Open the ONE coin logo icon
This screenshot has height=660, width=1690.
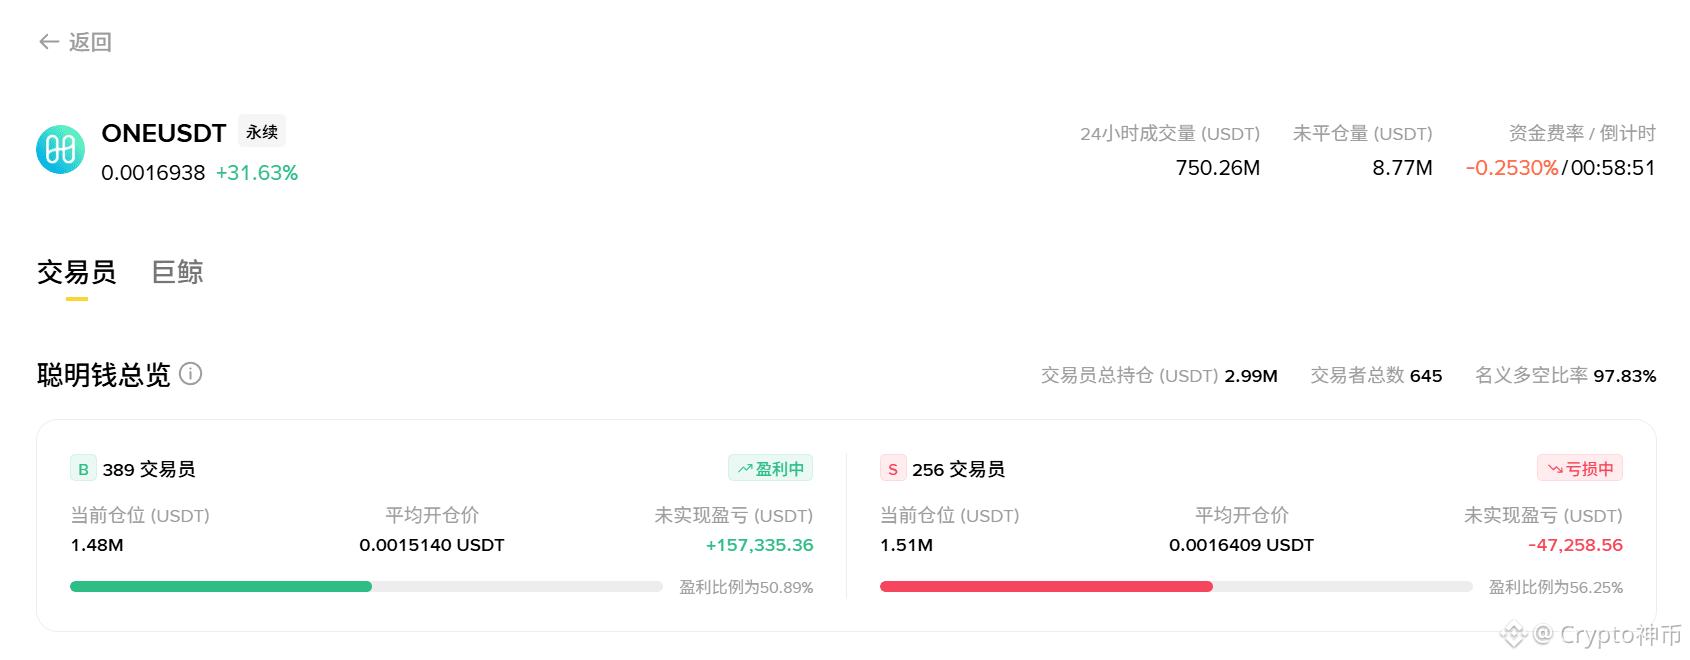coord(60,150)
